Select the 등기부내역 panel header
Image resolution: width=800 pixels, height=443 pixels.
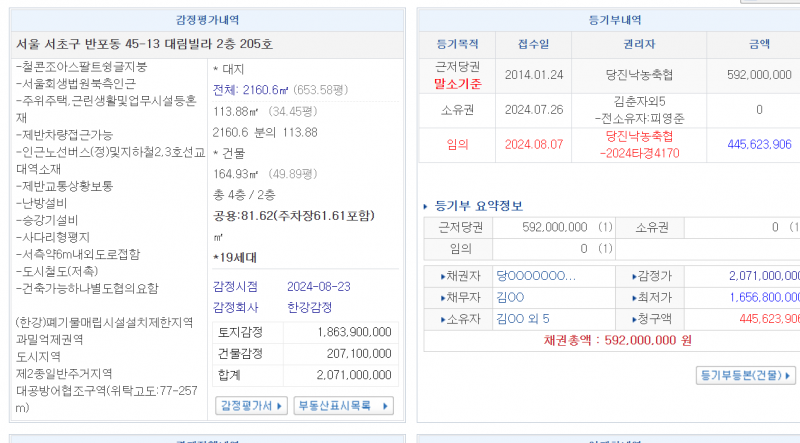[x=608, y=20]
